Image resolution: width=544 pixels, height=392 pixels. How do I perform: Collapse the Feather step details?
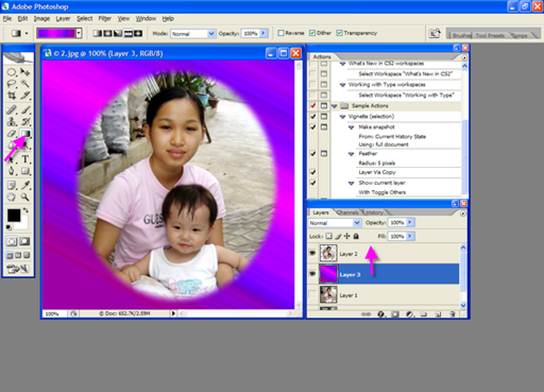pos(351,154)
